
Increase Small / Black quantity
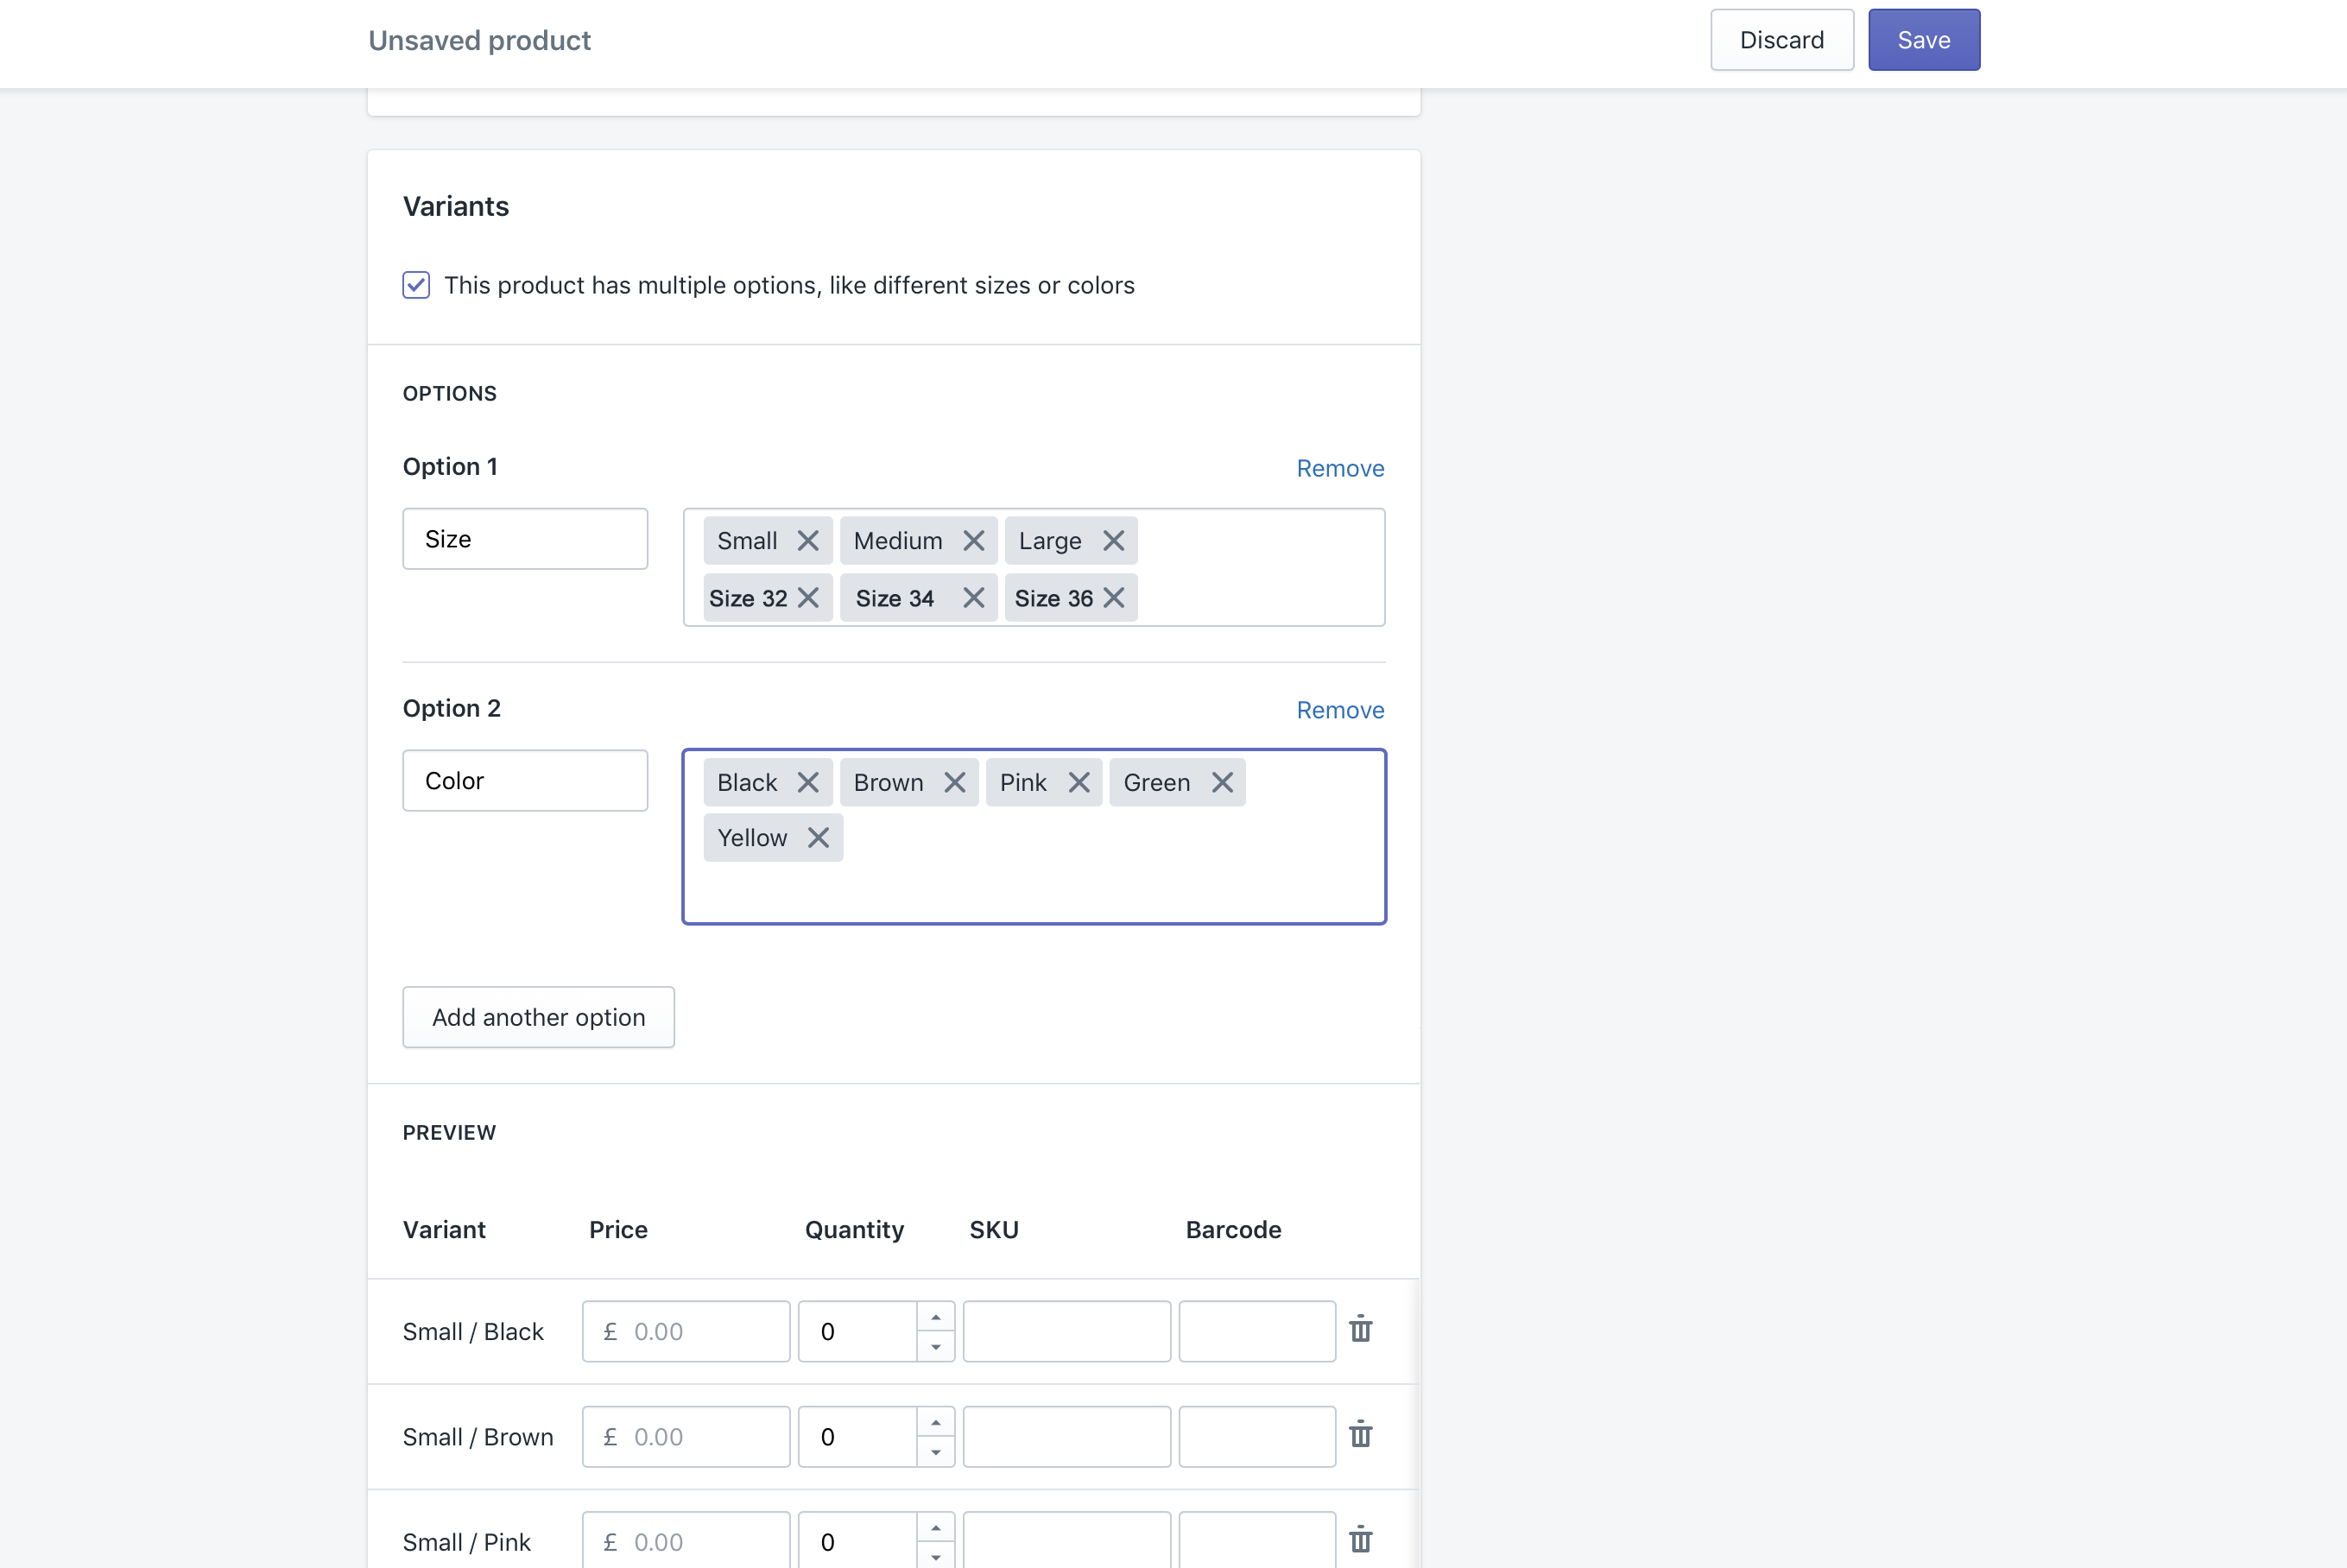[x=935, y=1317]
